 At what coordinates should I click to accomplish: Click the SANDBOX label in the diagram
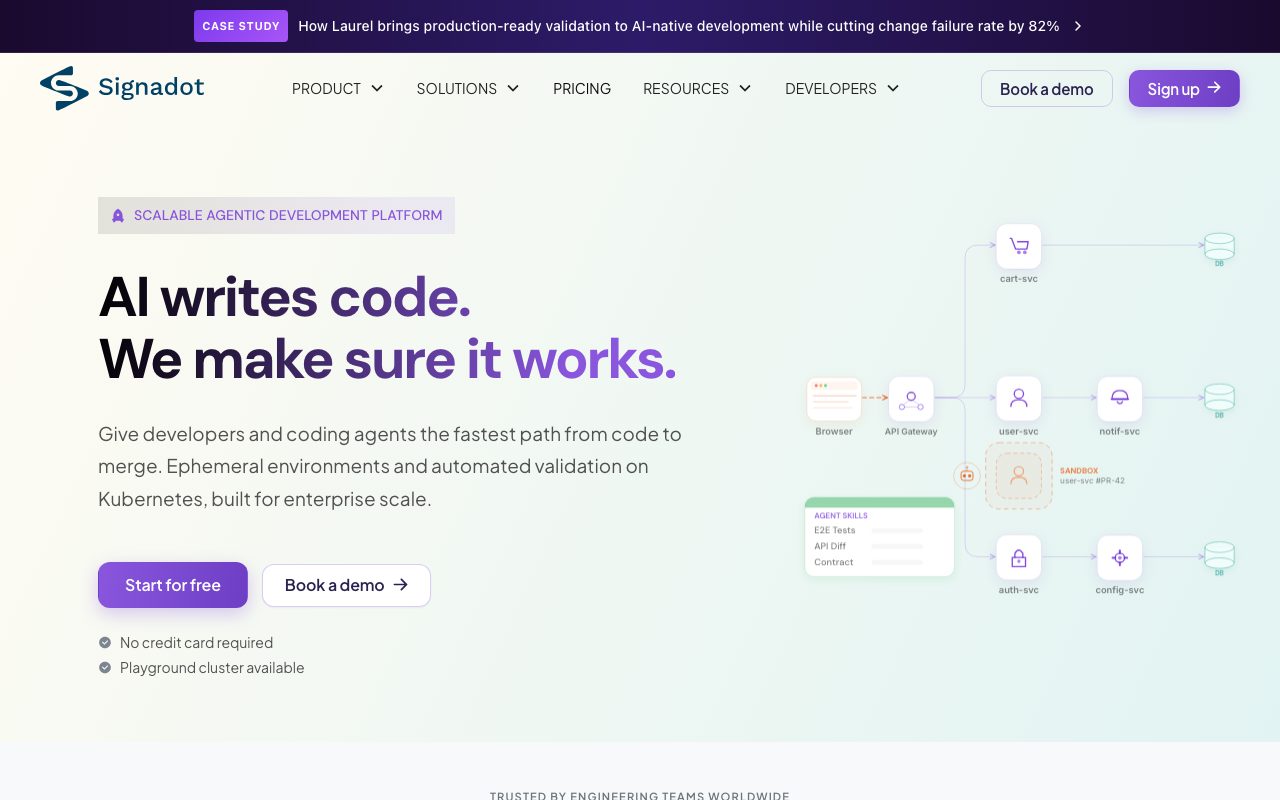[1079, 470]
